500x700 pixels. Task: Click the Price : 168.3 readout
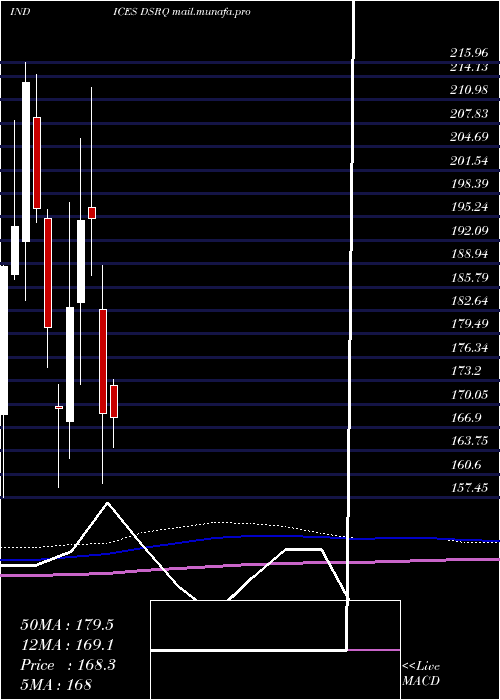coord(68,665)
